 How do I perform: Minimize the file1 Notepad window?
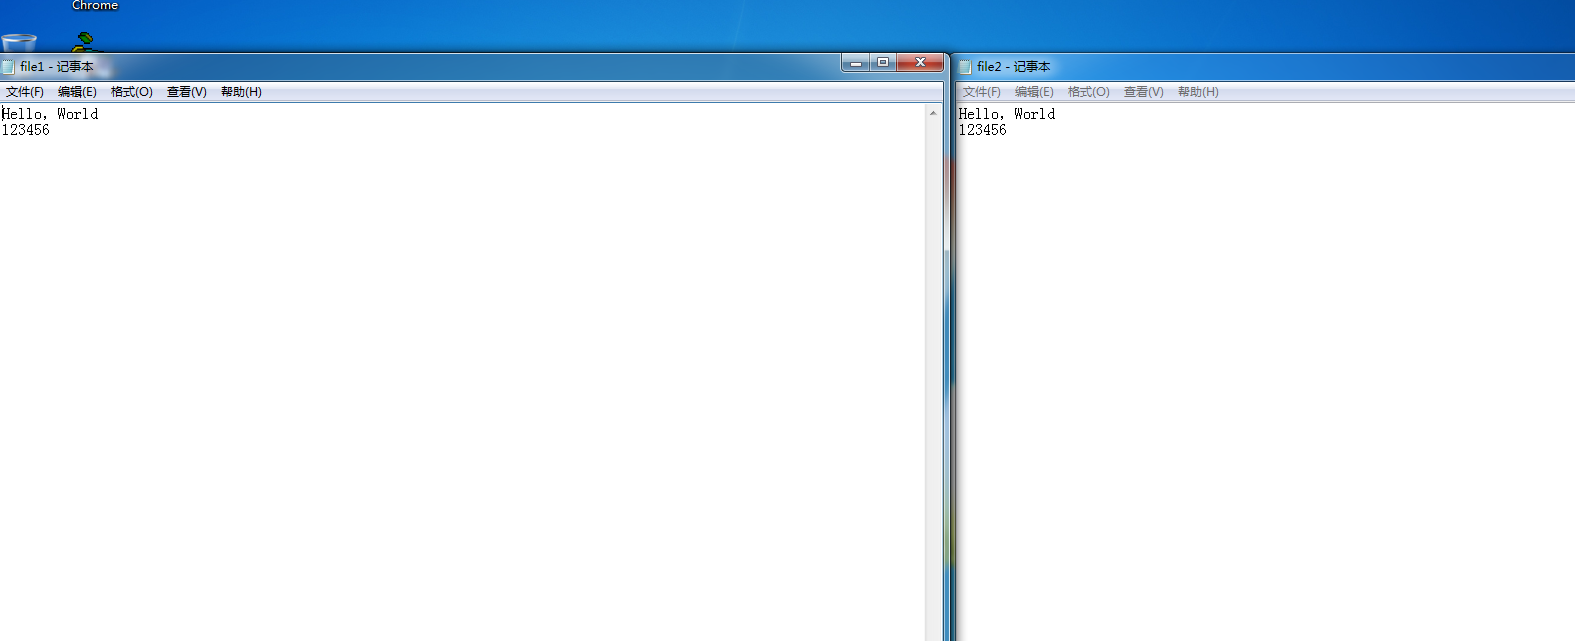tap(855, 63)
